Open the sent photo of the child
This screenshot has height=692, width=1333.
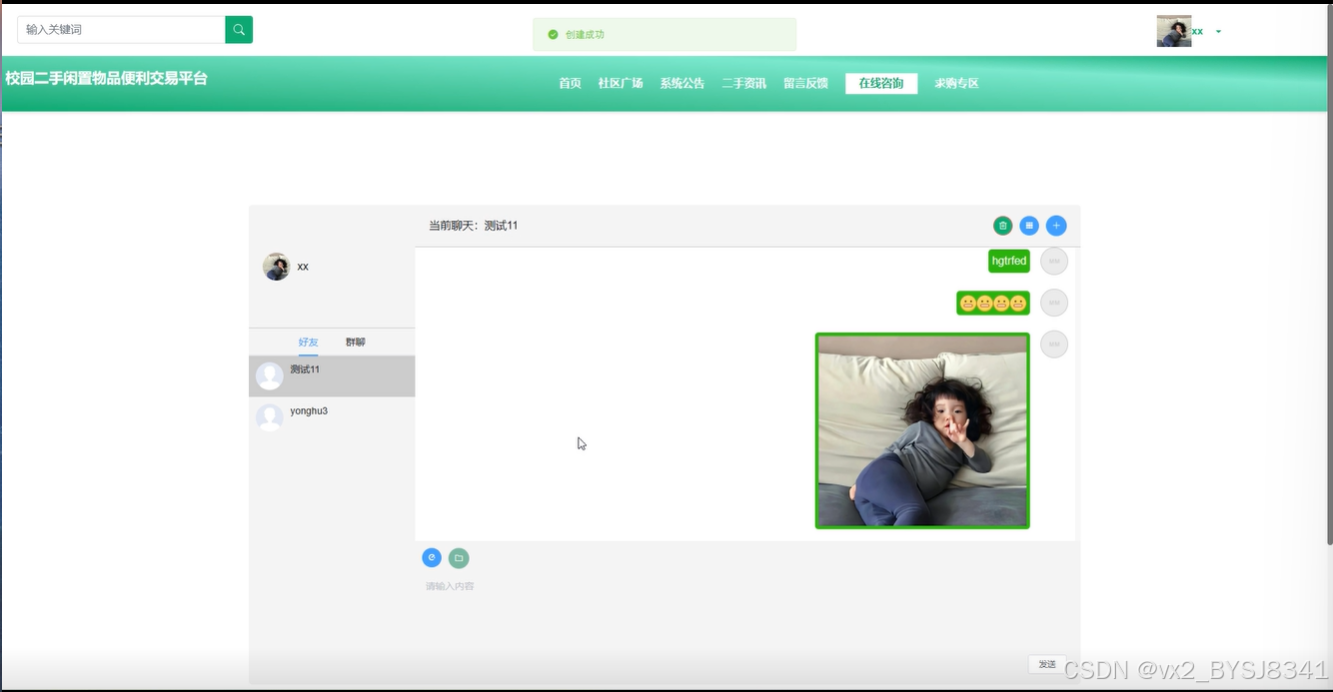(x=922, y=431)
